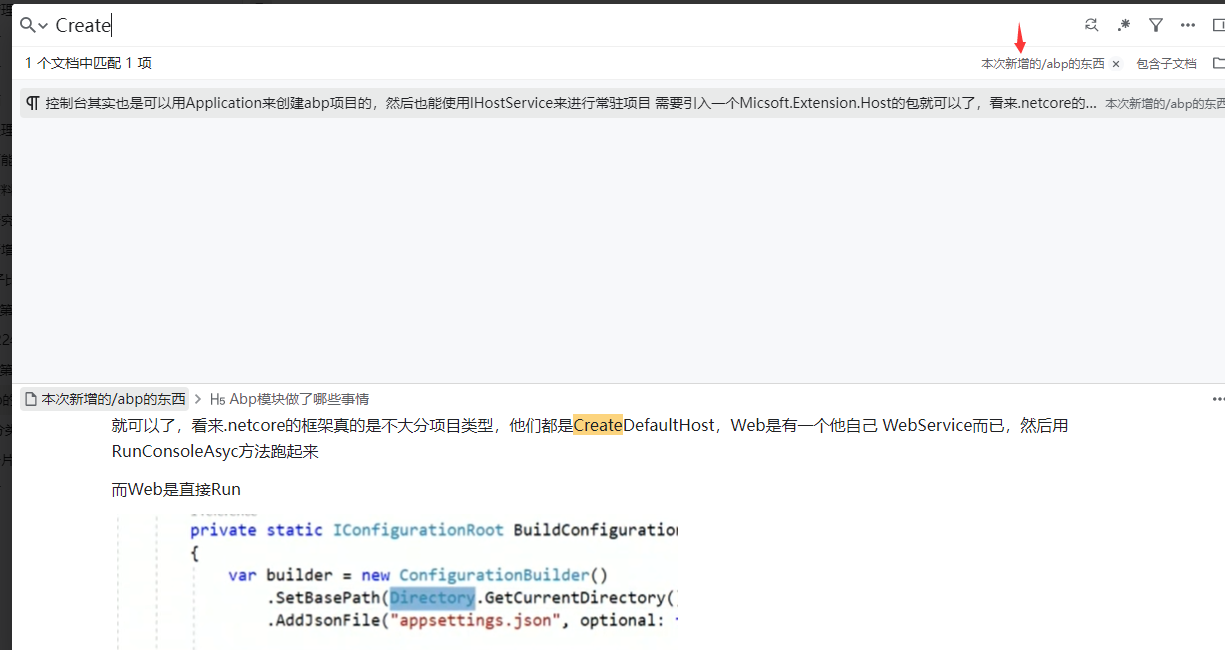Screen dimensions: 1225x650
Task: Remove the 本次新增的/abp的东西 path filter
Action: [x=1116, y=64]
